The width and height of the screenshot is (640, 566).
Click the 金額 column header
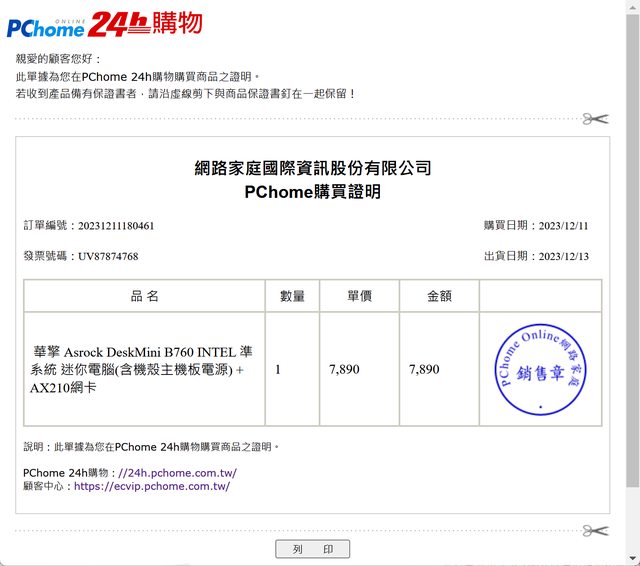click(x=439, y=296)
